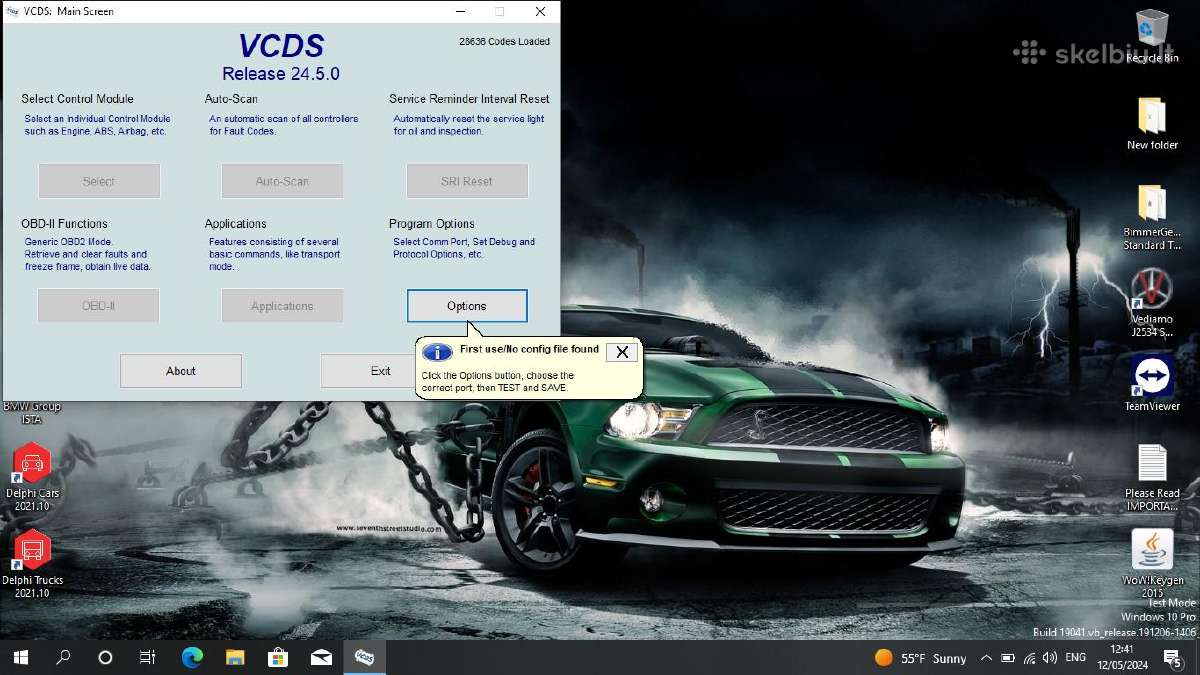The height and width of the screenshot is (675, 1200).
Task: Open Task View on the taskbar
Action: [148, 657]
